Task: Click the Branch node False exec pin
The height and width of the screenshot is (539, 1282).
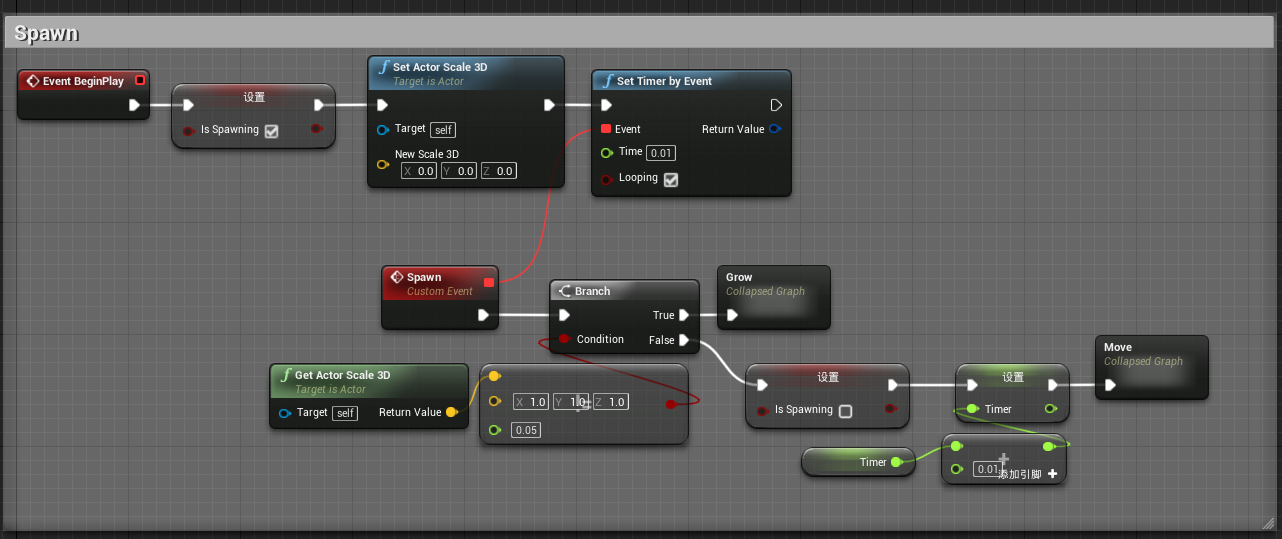Action: coord(683,340)
